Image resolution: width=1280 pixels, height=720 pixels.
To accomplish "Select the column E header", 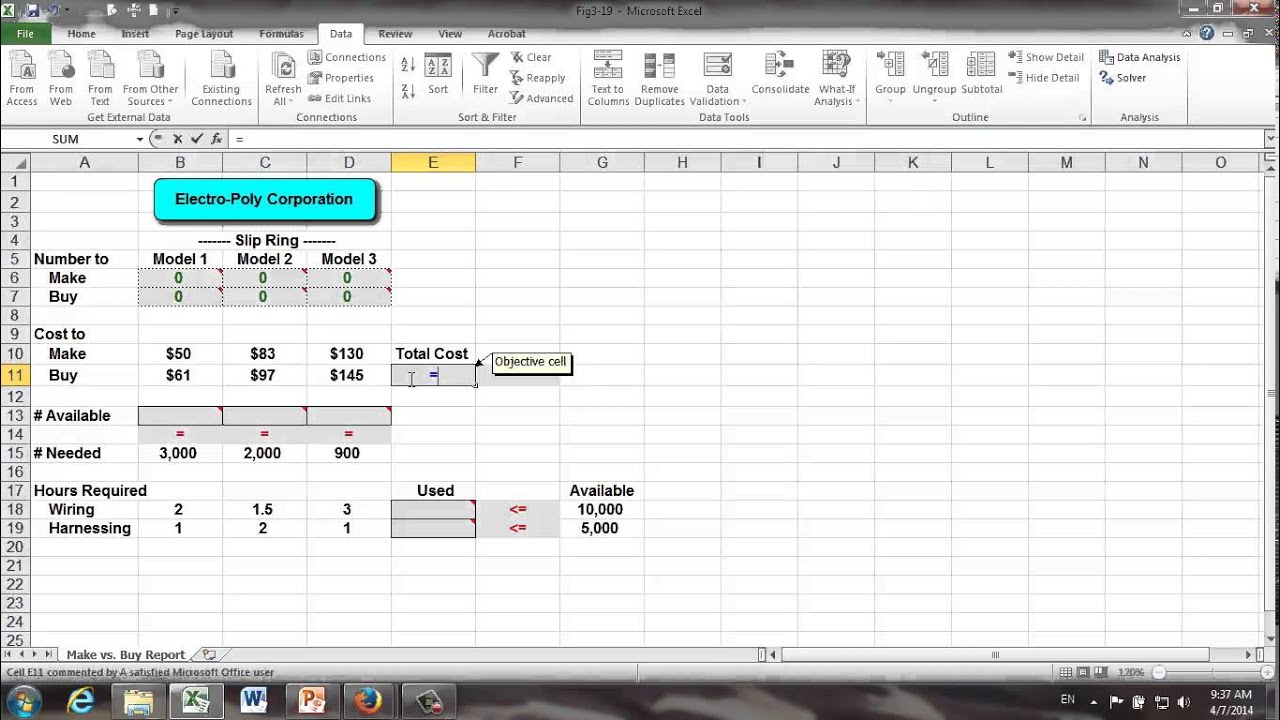I will [x=433, y=162].
